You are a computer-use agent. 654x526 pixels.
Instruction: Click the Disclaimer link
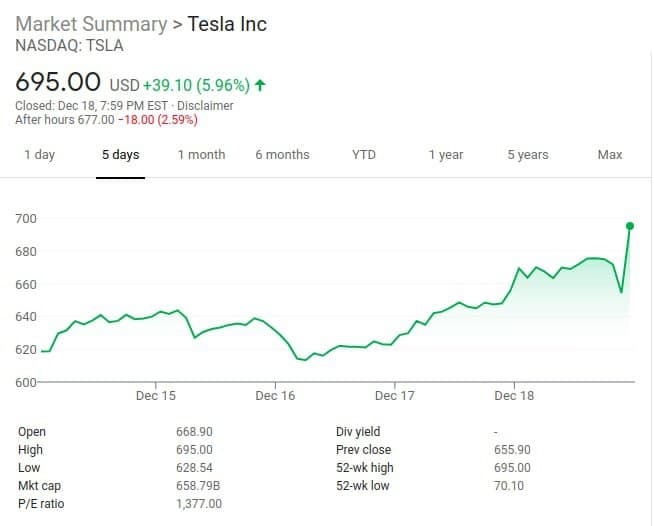click(204, 105)
